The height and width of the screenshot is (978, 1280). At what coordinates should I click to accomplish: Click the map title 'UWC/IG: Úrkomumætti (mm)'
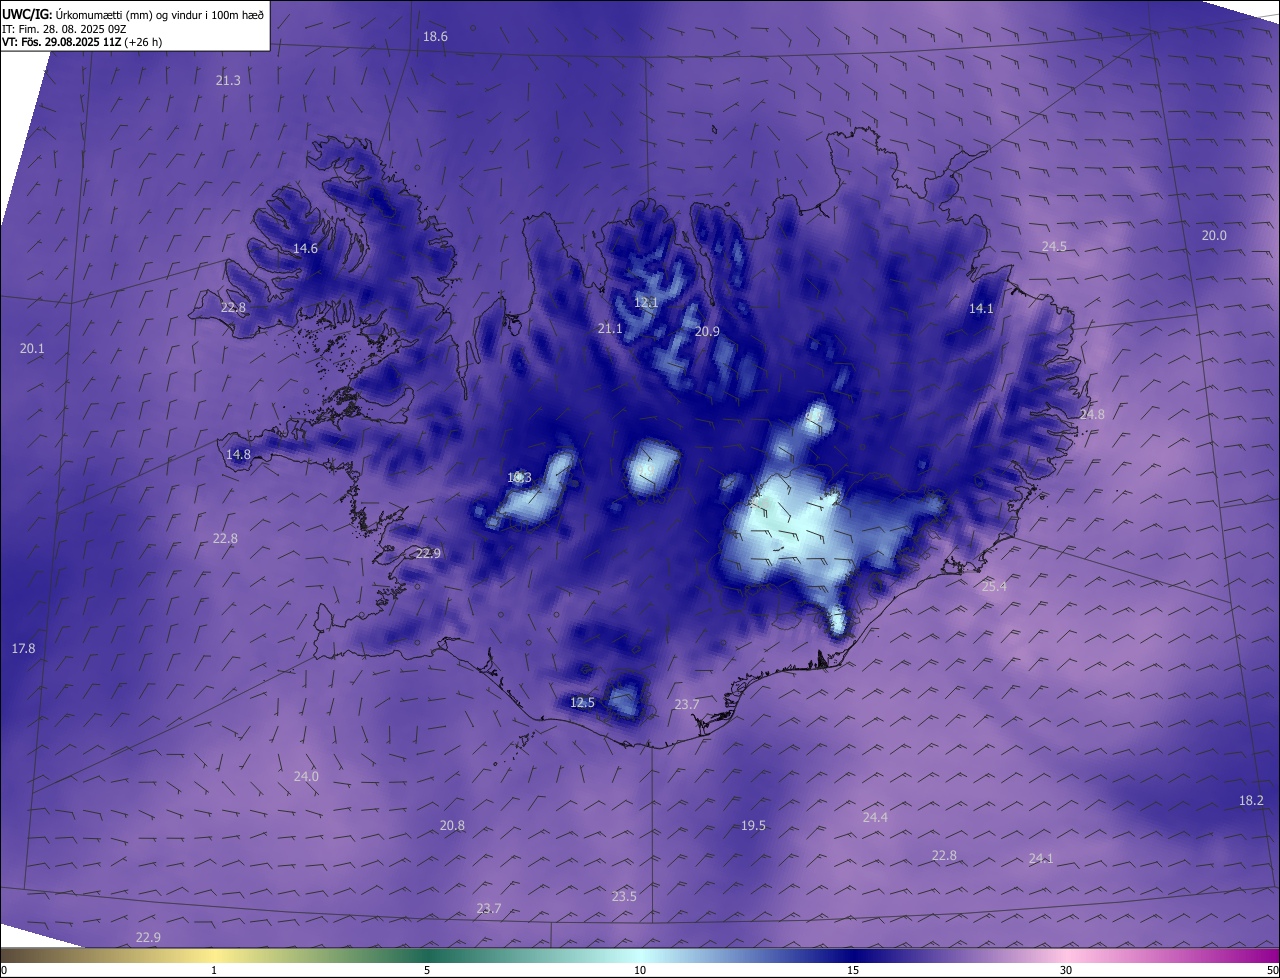click(77, 14)
